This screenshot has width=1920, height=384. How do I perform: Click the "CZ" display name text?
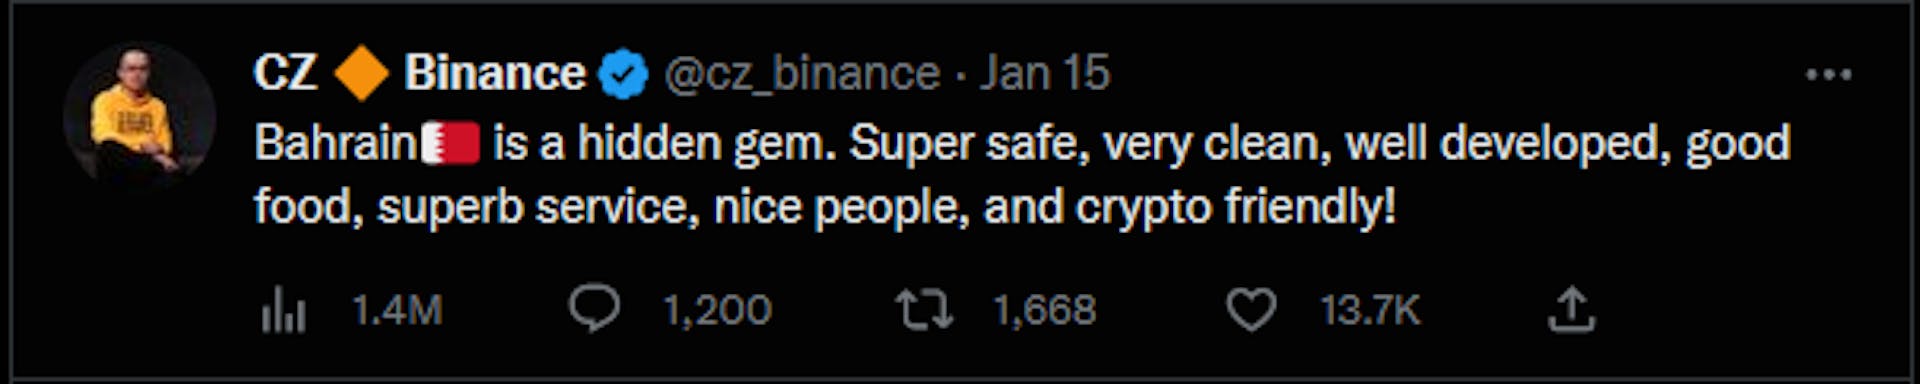point(285,73)
